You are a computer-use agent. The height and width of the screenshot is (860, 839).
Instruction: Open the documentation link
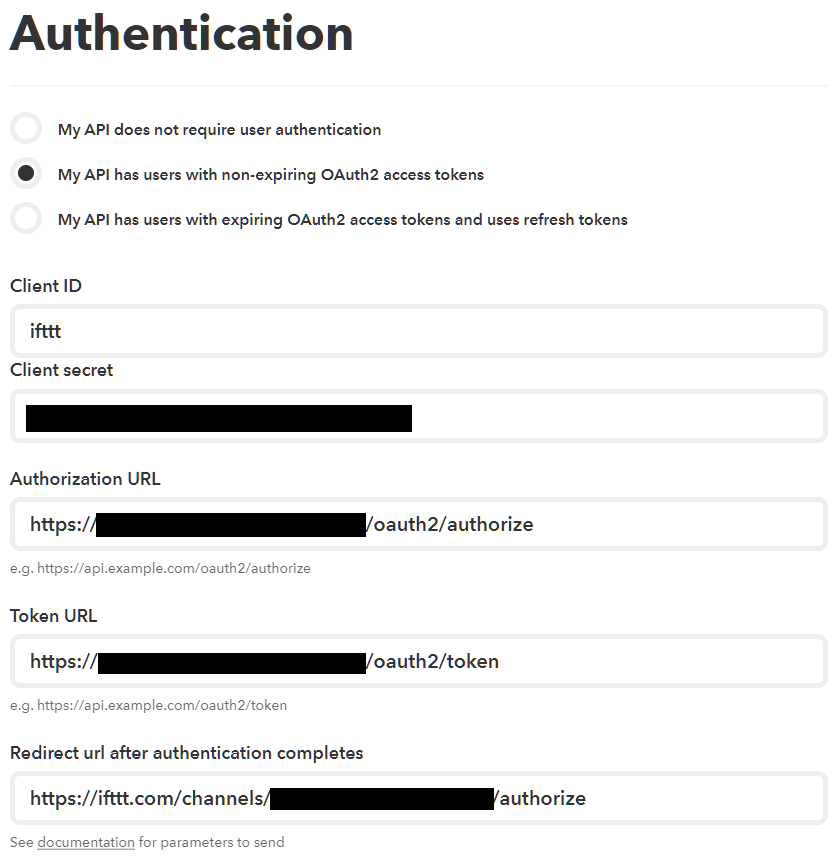click(x=86, y=842)
